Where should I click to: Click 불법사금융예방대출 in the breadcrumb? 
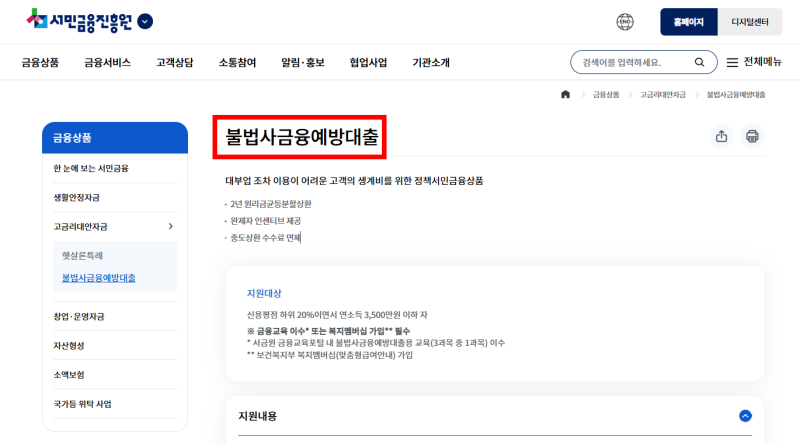coord(736,94)
